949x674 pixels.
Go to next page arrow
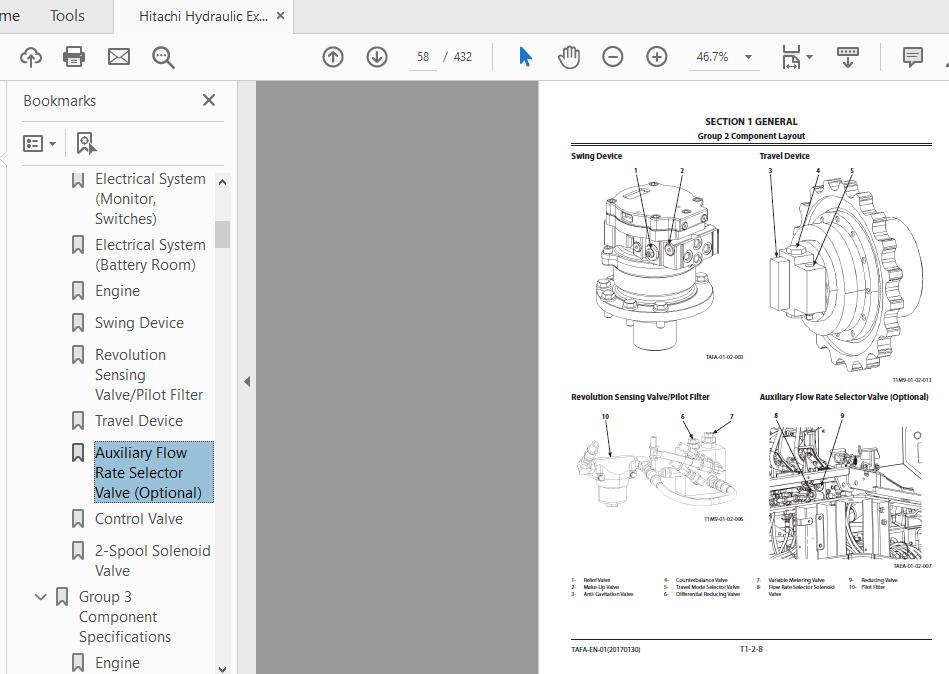point(377,57)
